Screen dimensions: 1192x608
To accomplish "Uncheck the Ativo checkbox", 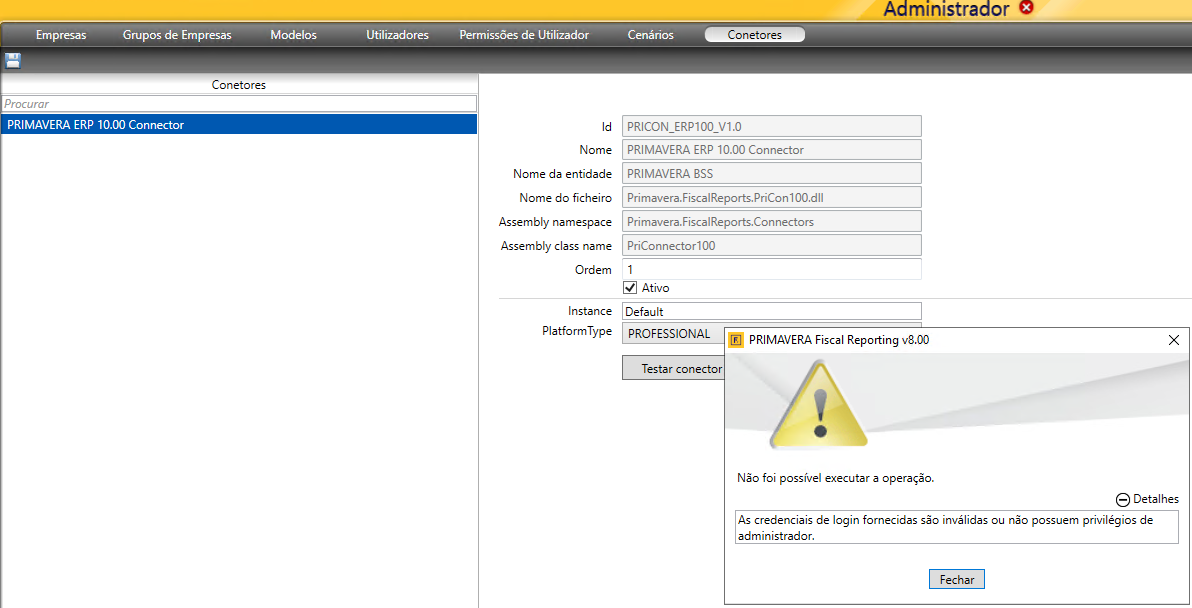I will tap(630, 288).
